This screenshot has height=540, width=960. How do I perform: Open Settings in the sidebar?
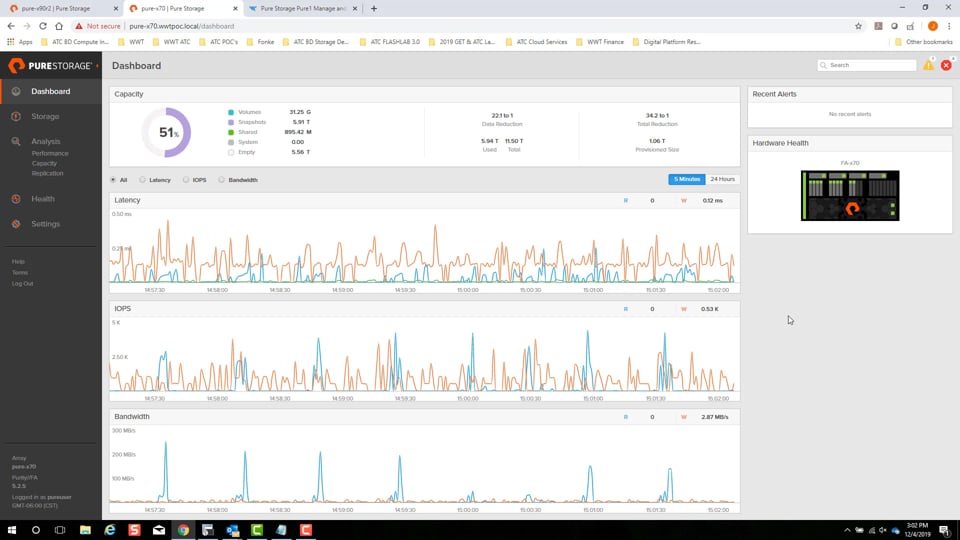pyautogui.click(x=46, y=224)
